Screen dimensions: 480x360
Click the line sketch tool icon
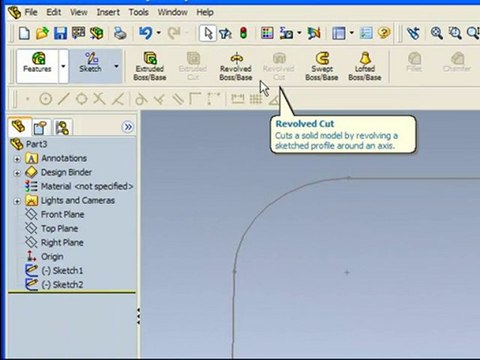pos(64,99)
